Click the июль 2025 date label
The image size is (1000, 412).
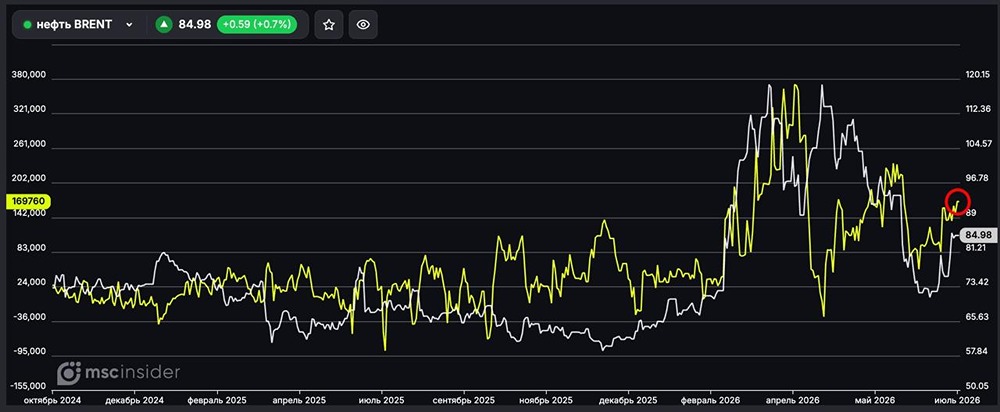[382, 401]
